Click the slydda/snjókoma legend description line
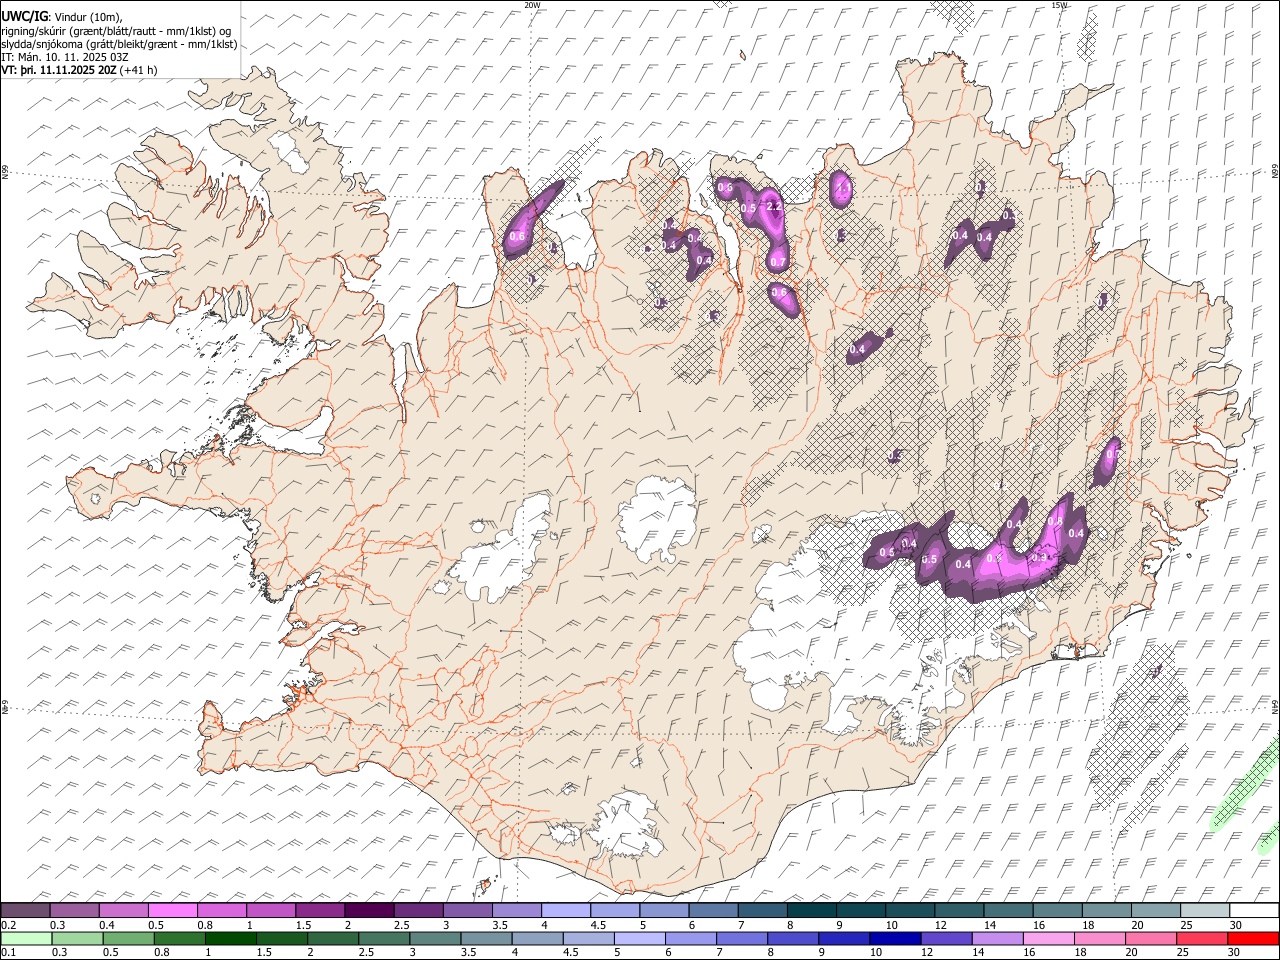Screen dimensions: 1280x960 point(119,44)
